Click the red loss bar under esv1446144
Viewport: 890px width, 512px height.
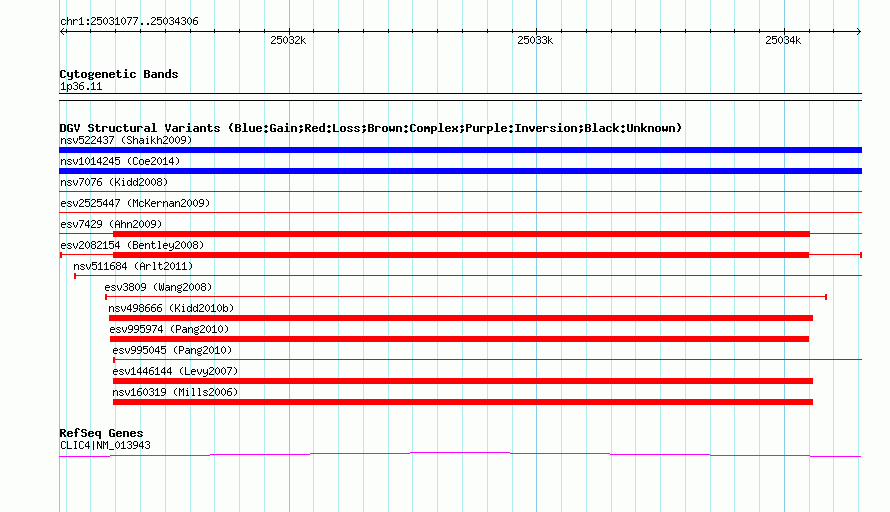coord(463,381)
